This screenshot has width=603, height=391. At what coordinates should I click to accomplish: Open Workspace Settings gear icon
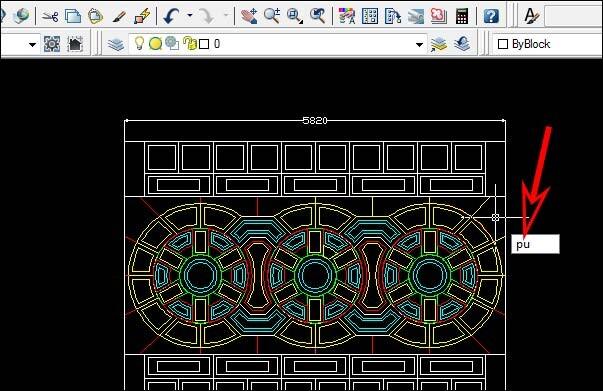52,44
